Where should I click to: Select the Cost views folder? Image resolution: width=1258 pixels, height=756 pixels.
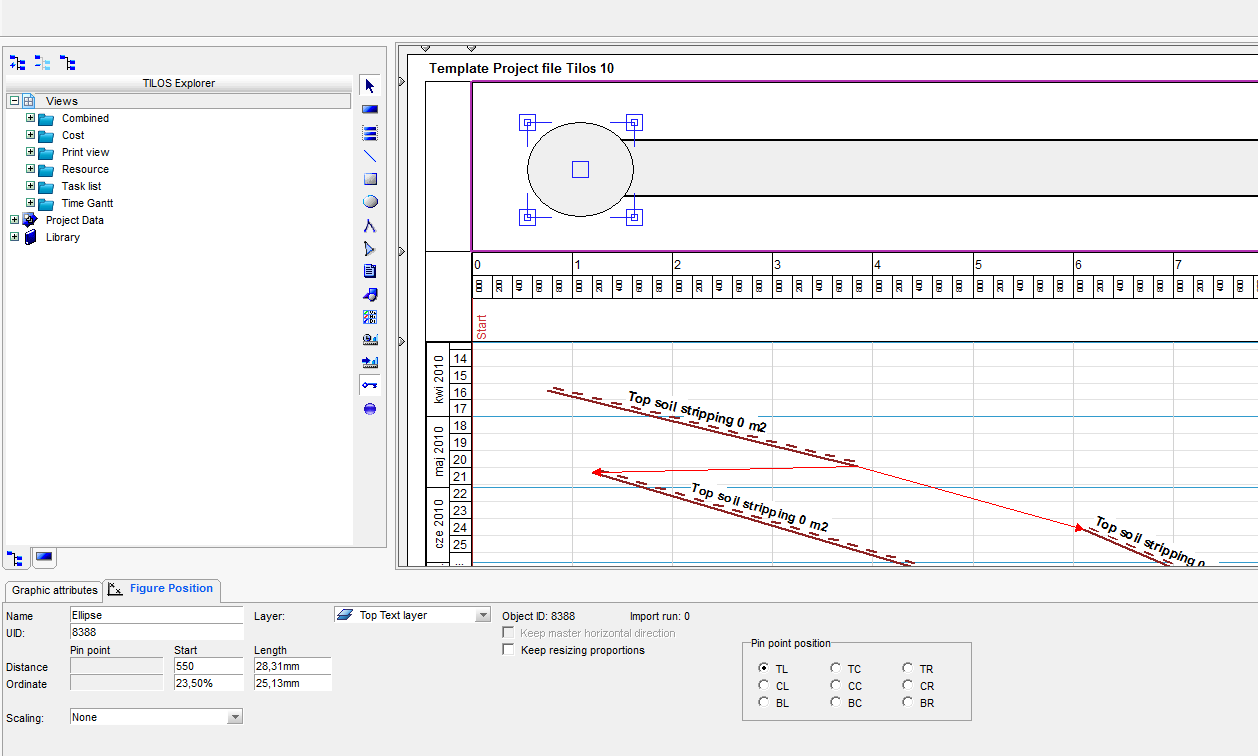coord(73,135)
